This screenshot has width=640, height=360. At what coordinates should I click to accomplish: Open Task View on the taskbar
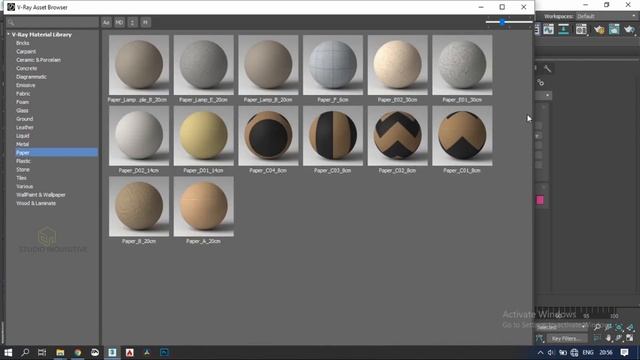[42, 352]
